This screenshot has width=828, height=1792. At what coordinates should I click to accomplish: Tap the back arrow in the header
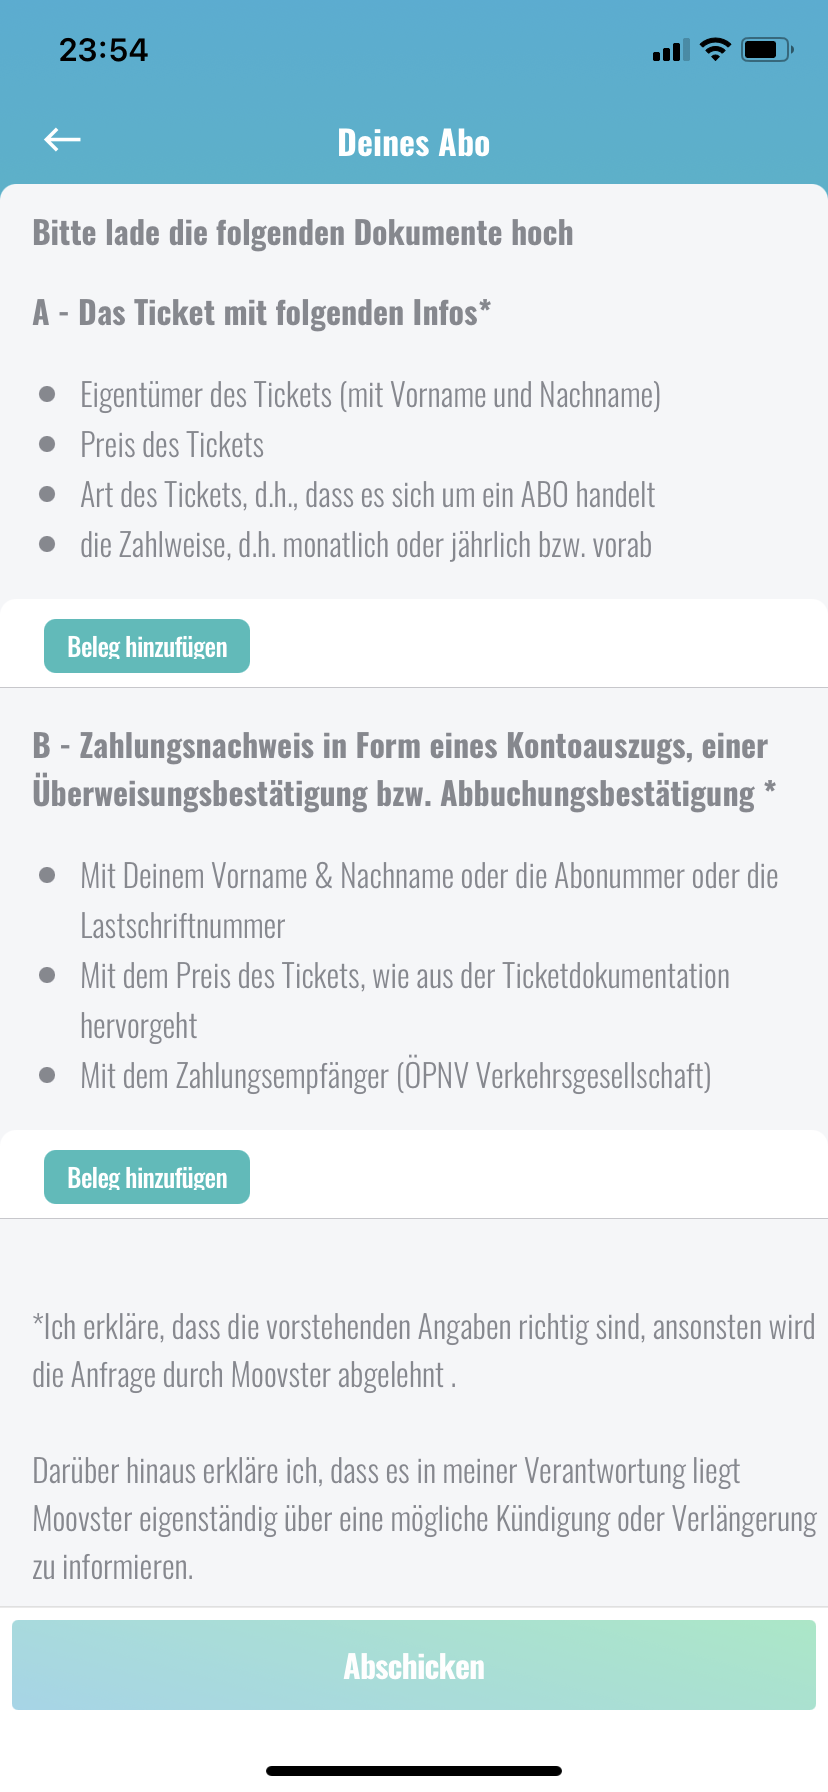(x=62, y=141)
